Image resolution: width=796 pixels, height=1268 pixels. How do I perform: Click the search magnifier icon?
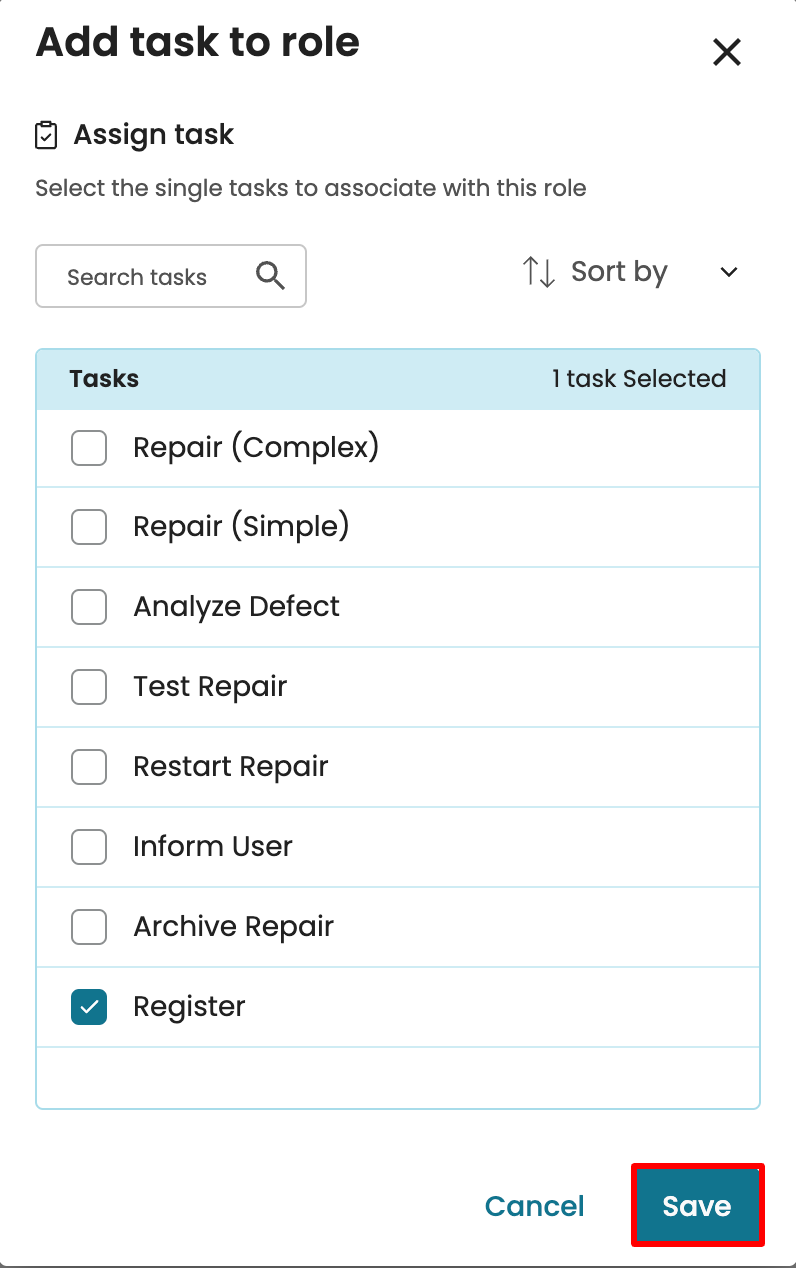coord(270,276)
